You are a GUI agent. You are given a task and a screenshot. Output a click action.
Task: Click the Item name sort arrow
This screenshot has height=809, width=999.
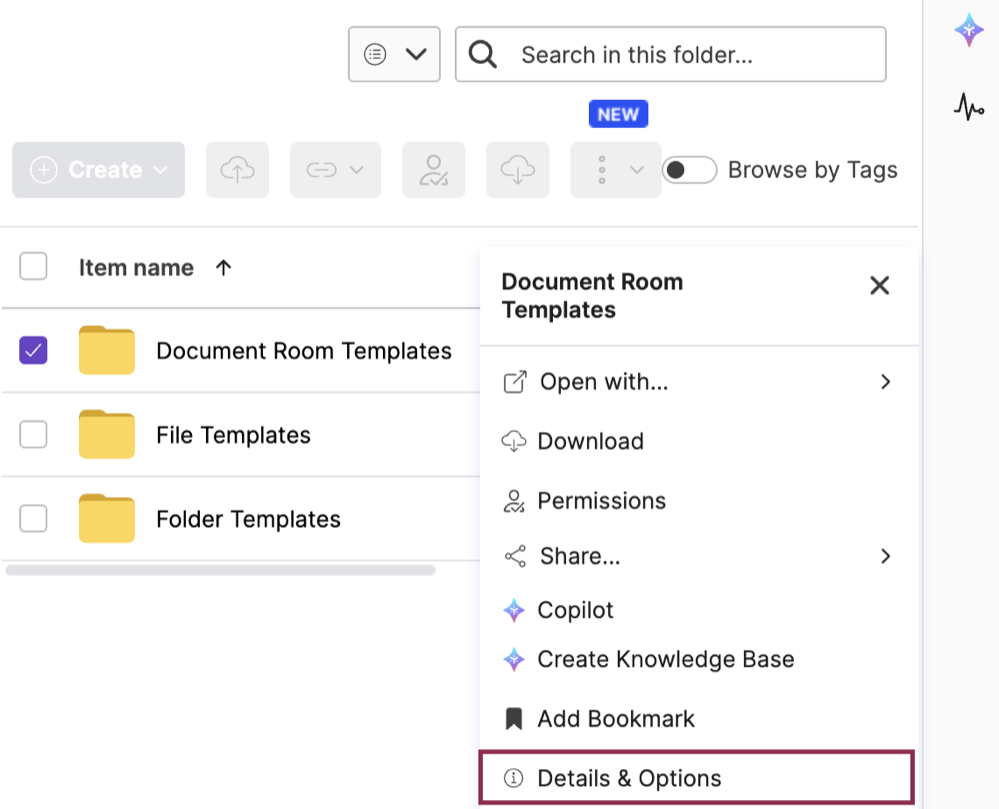tap(223, 268)
